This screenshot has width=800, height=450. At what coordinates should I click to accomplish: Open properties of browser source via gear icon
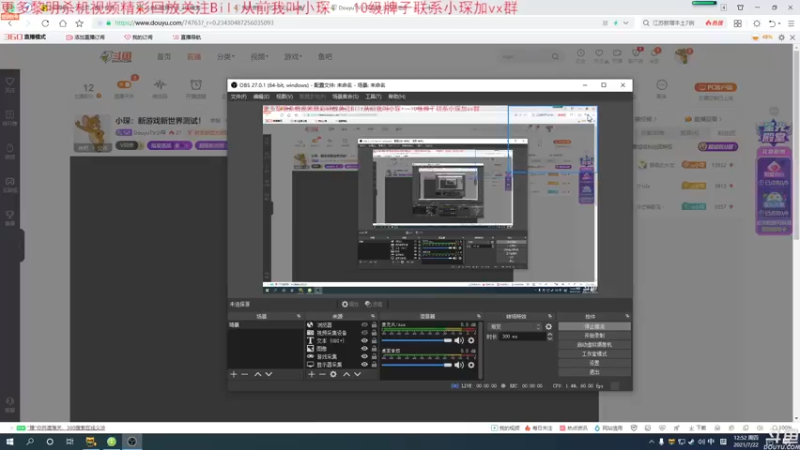click(x=351, y=304)
